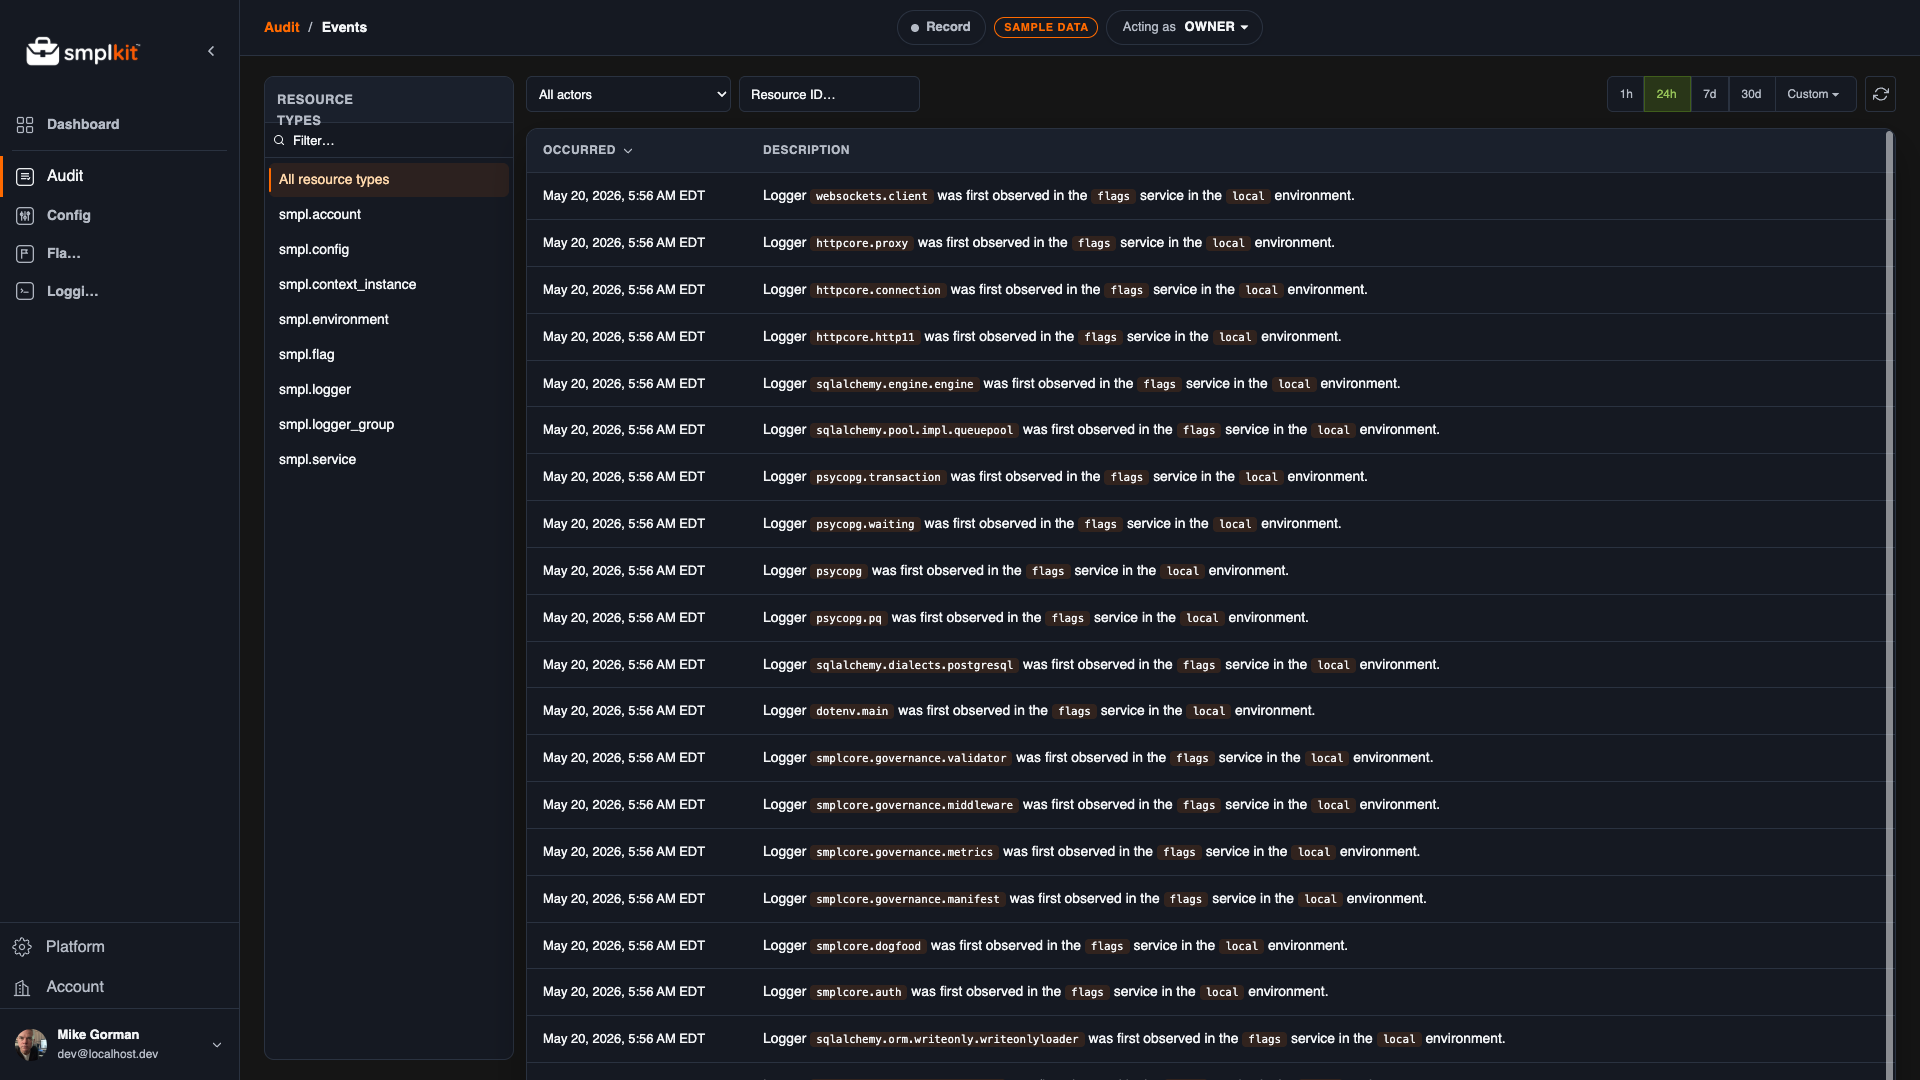This screenshot has height=1080, width=1920.
Task: Open the smplcore.governance.manifest event row
Action: (x=1206, y=899)
